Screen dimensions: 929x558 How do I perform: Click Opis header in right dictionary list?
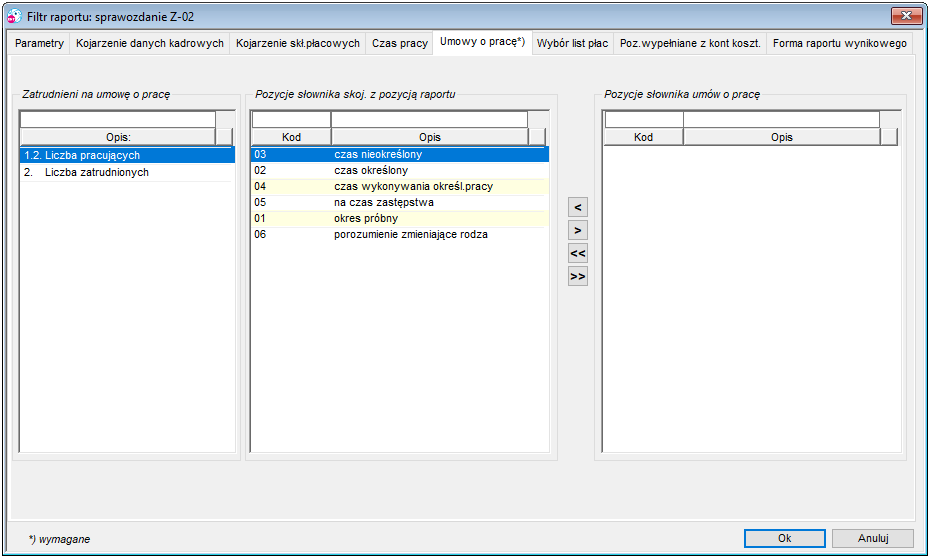click(781, 137)
